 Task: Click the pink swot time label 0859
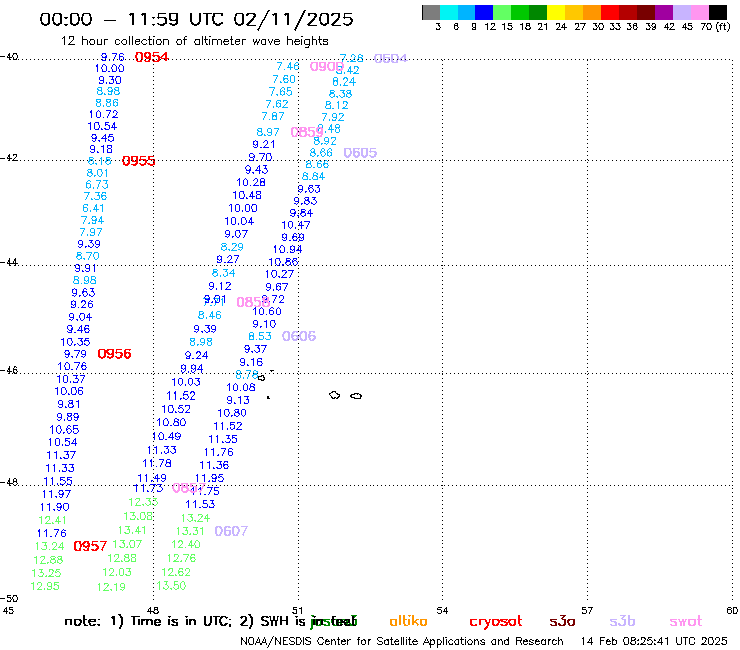(x=307, y=132)
